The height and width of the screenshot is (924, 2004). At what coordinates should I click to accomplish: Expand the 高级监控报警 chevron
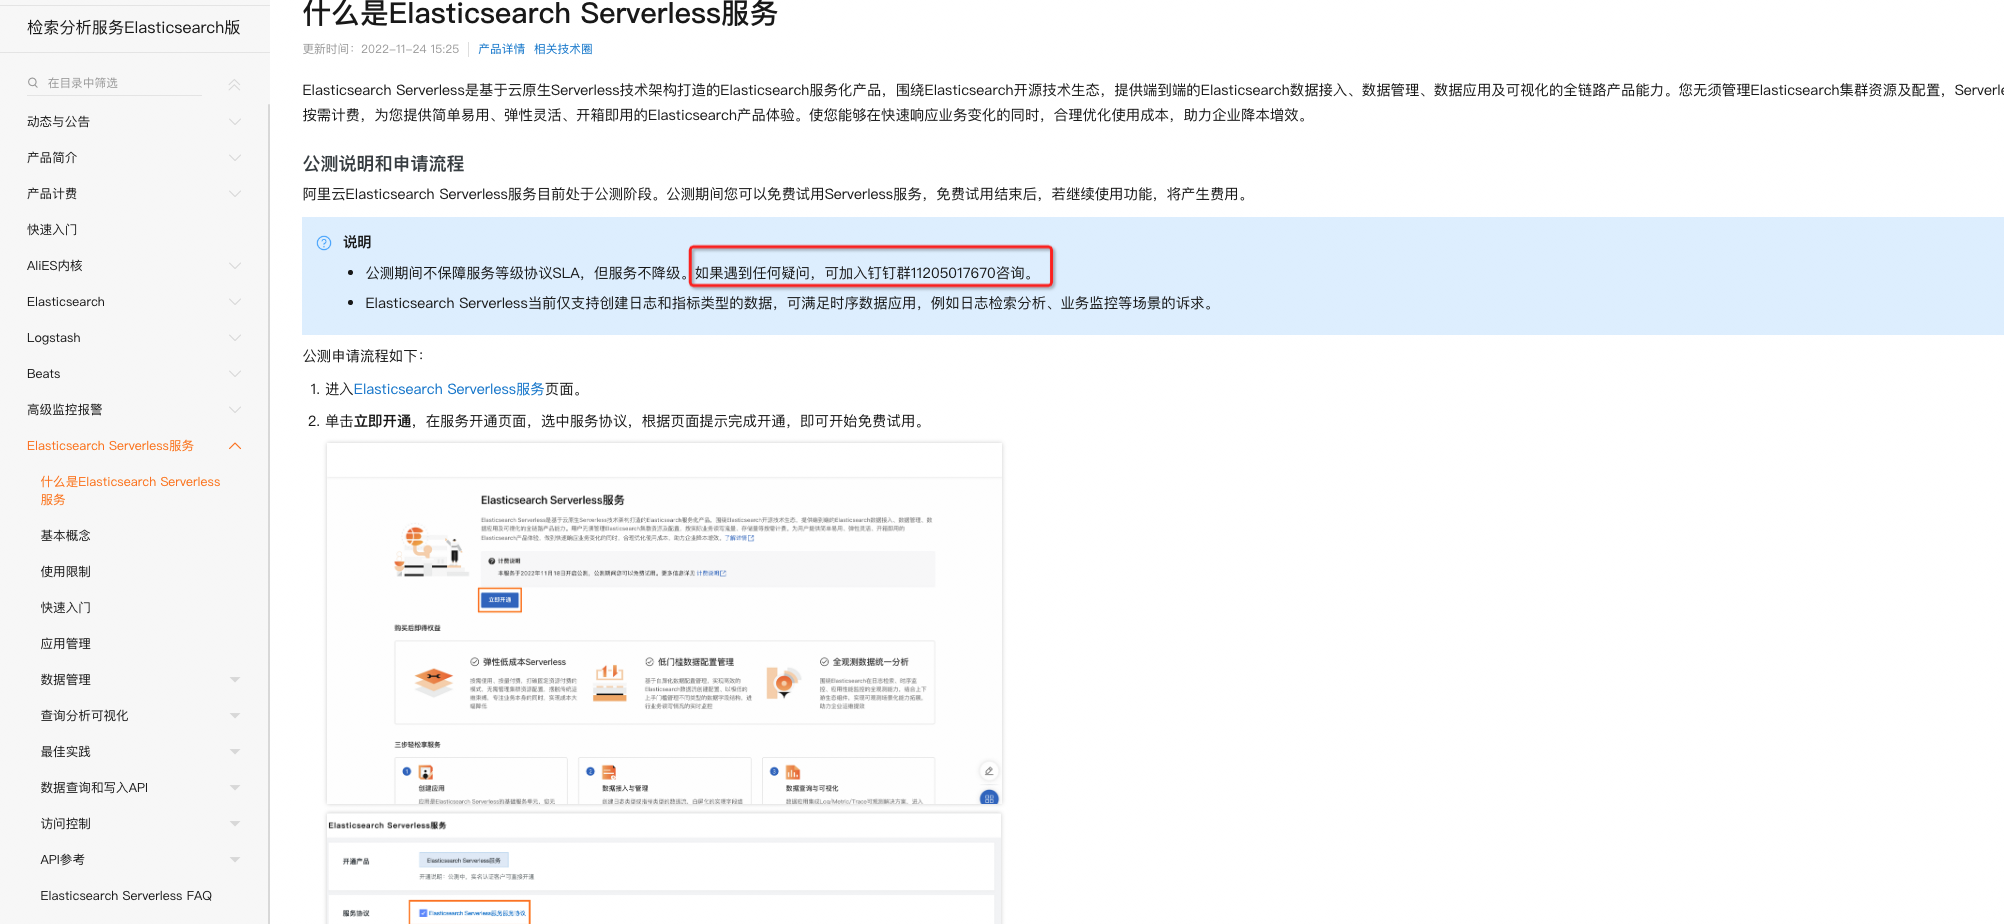click(x=235, y=410)
